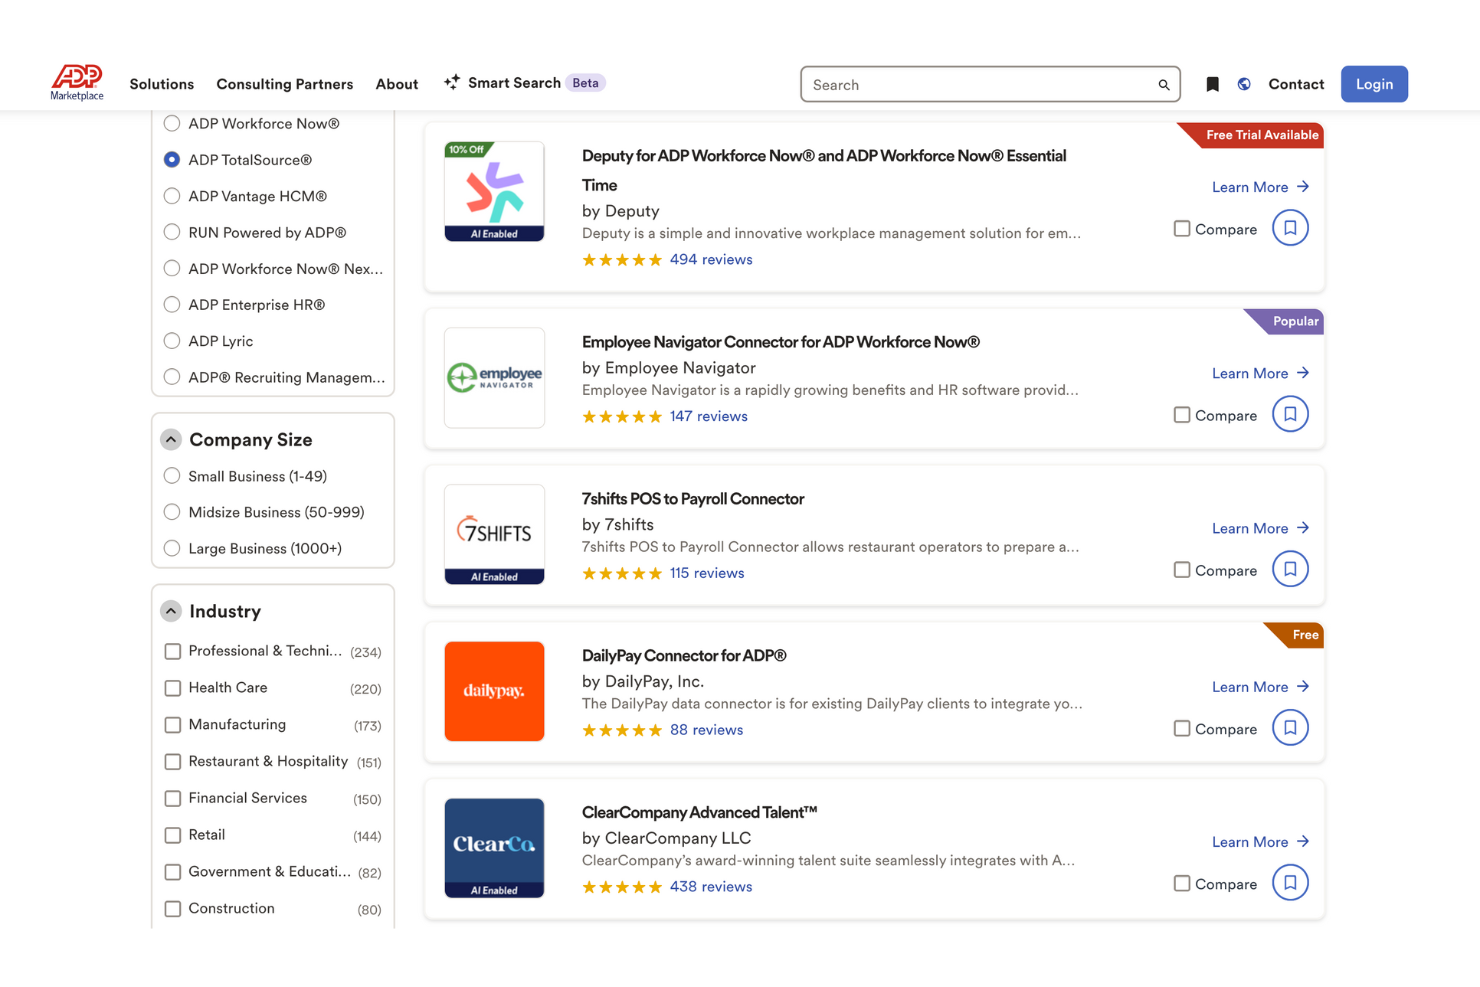Open the Consulting Partners menu
The width and height of the screenshot is (1480, 987).
pos(285,84)
